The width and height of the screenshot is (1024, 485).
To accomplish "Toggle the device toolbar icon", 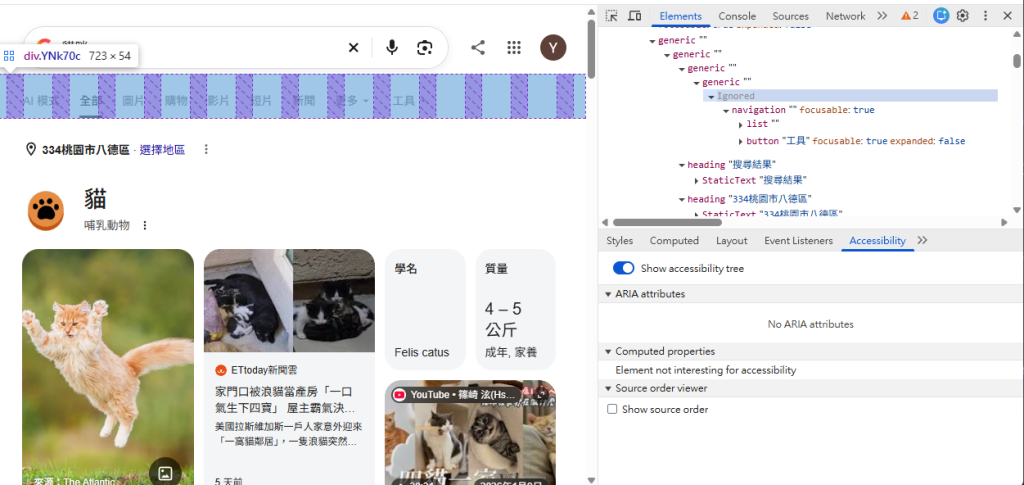I will (x=634, y=16).
